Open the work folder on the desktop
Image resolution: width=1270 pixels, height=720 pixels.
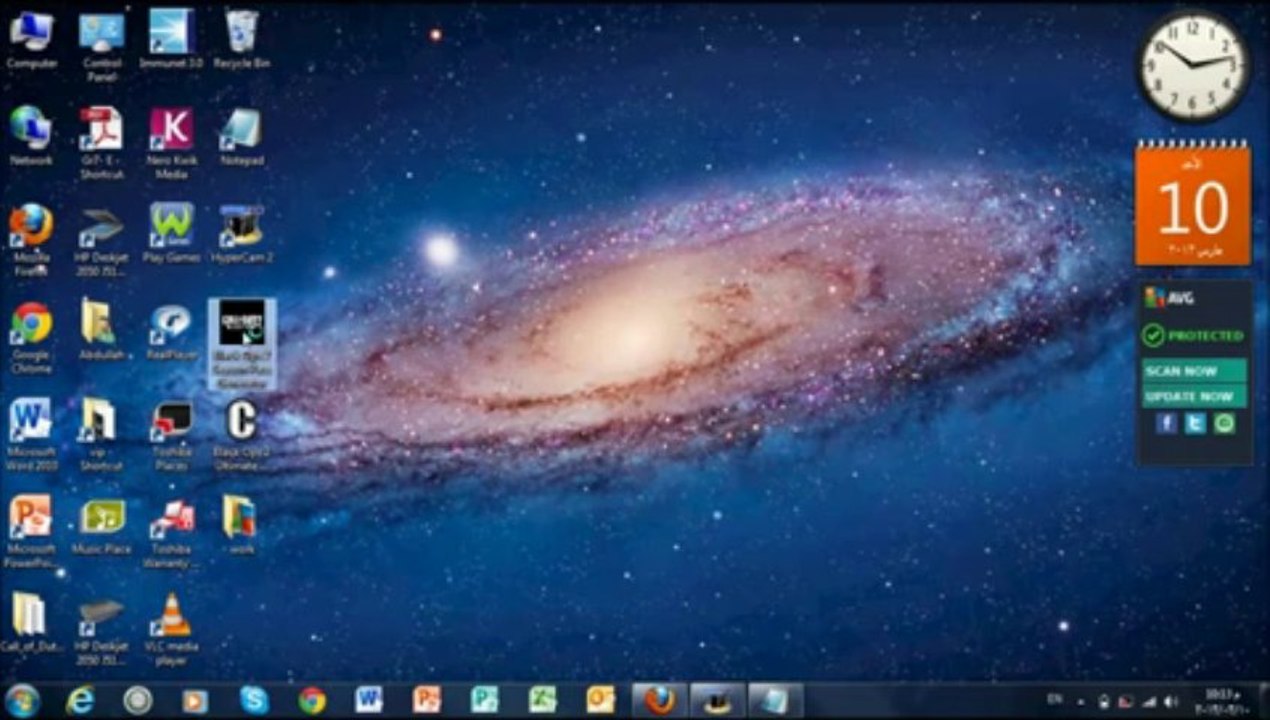[x=241, y=524]
